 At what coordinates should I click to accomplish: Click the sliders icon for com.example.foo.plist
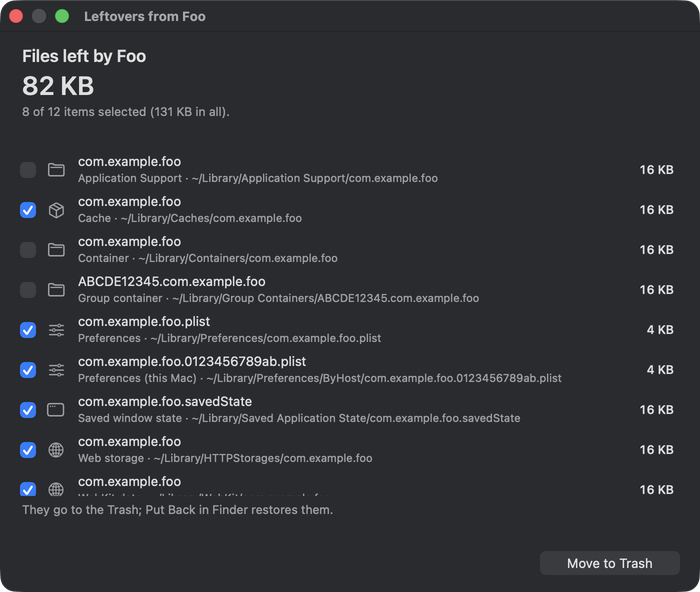[x=56, y=330]
